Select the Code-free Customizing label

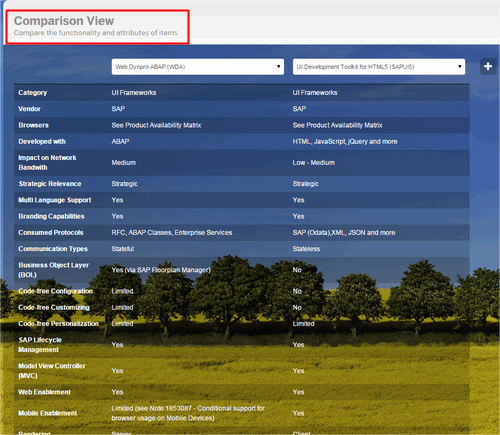click(x=54, y=308)
